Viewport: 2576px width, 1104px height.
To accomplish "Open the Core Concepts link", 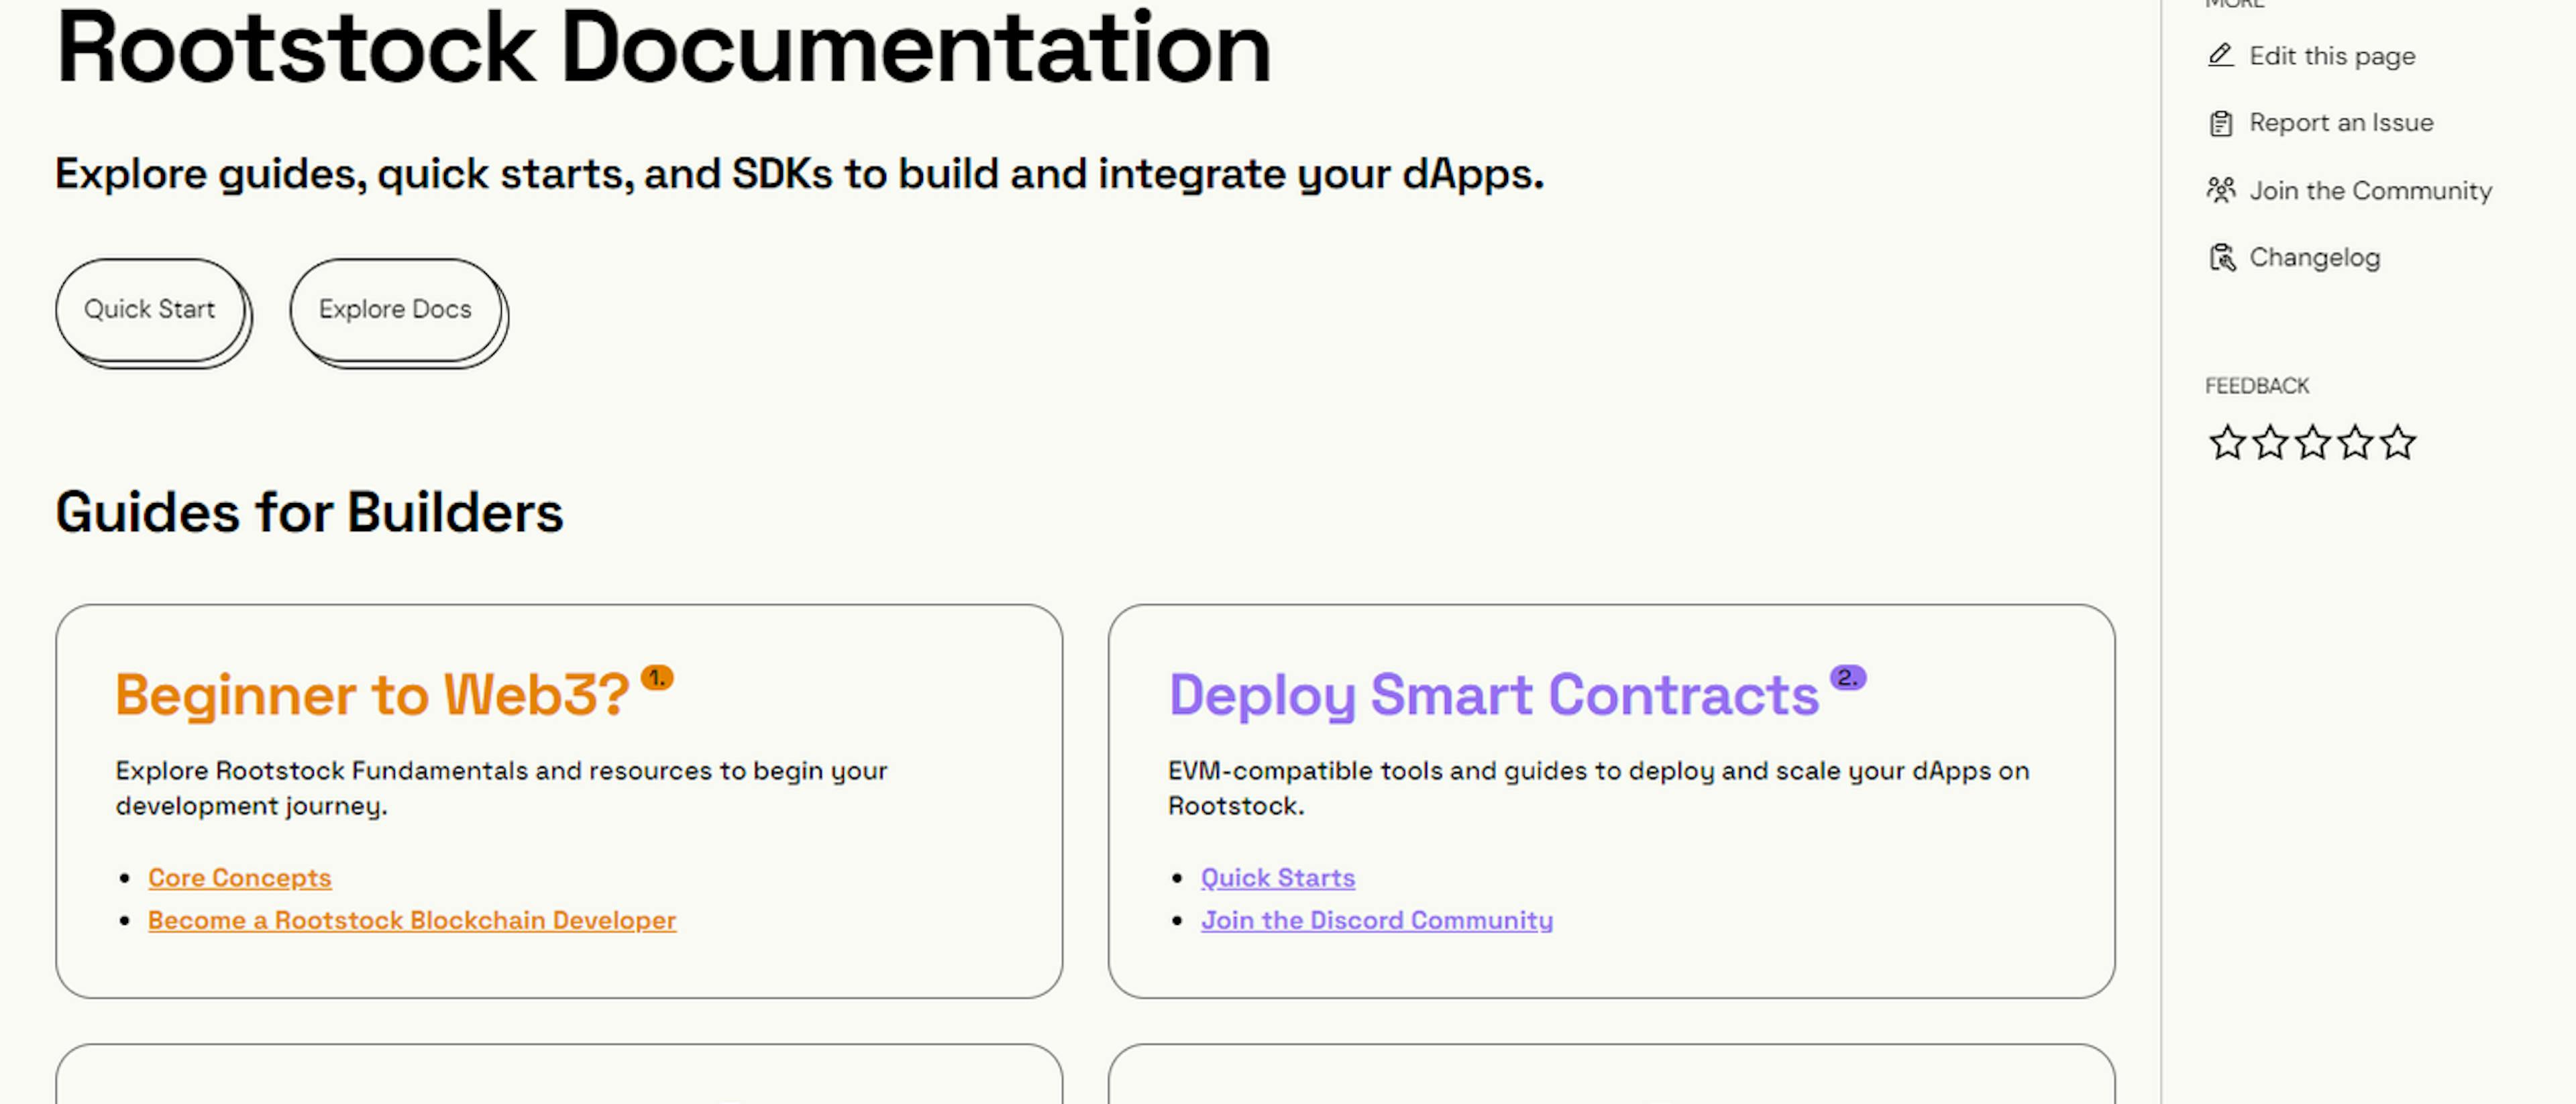I will (240, 878).
